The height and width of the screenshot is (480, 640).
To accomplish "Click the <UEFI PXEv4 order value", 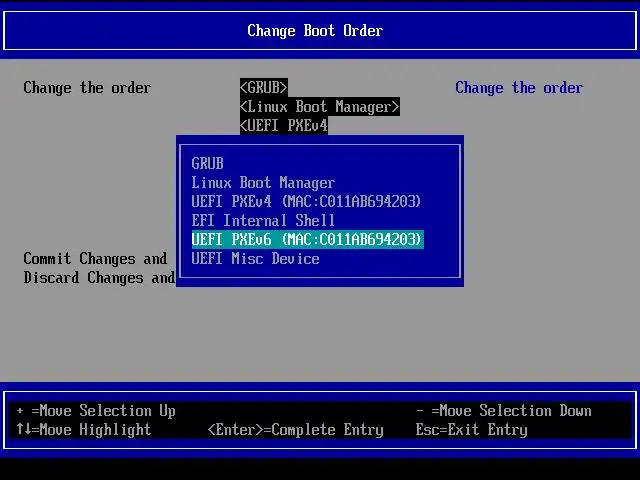I will pyautogui.click(x=284, y=125).
